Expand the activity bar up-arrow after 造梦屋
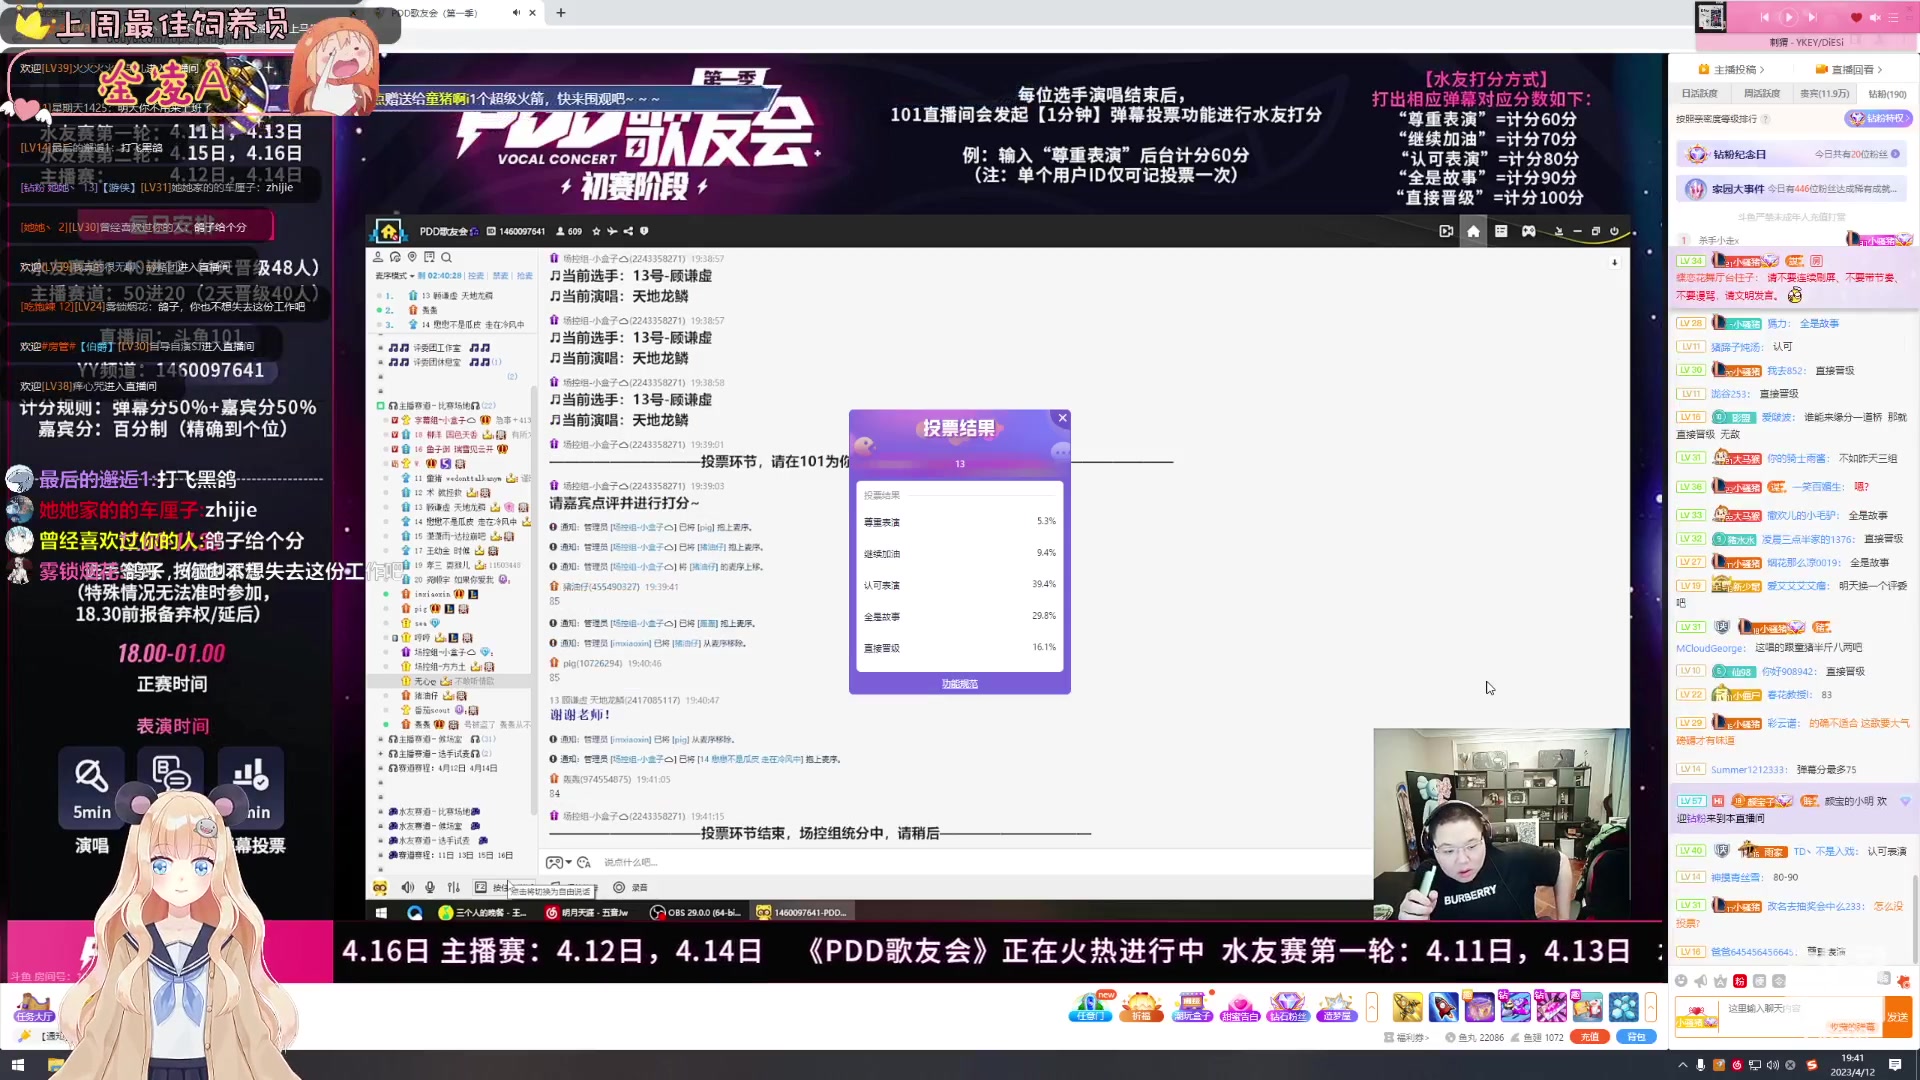 tap(1372, 1006)
